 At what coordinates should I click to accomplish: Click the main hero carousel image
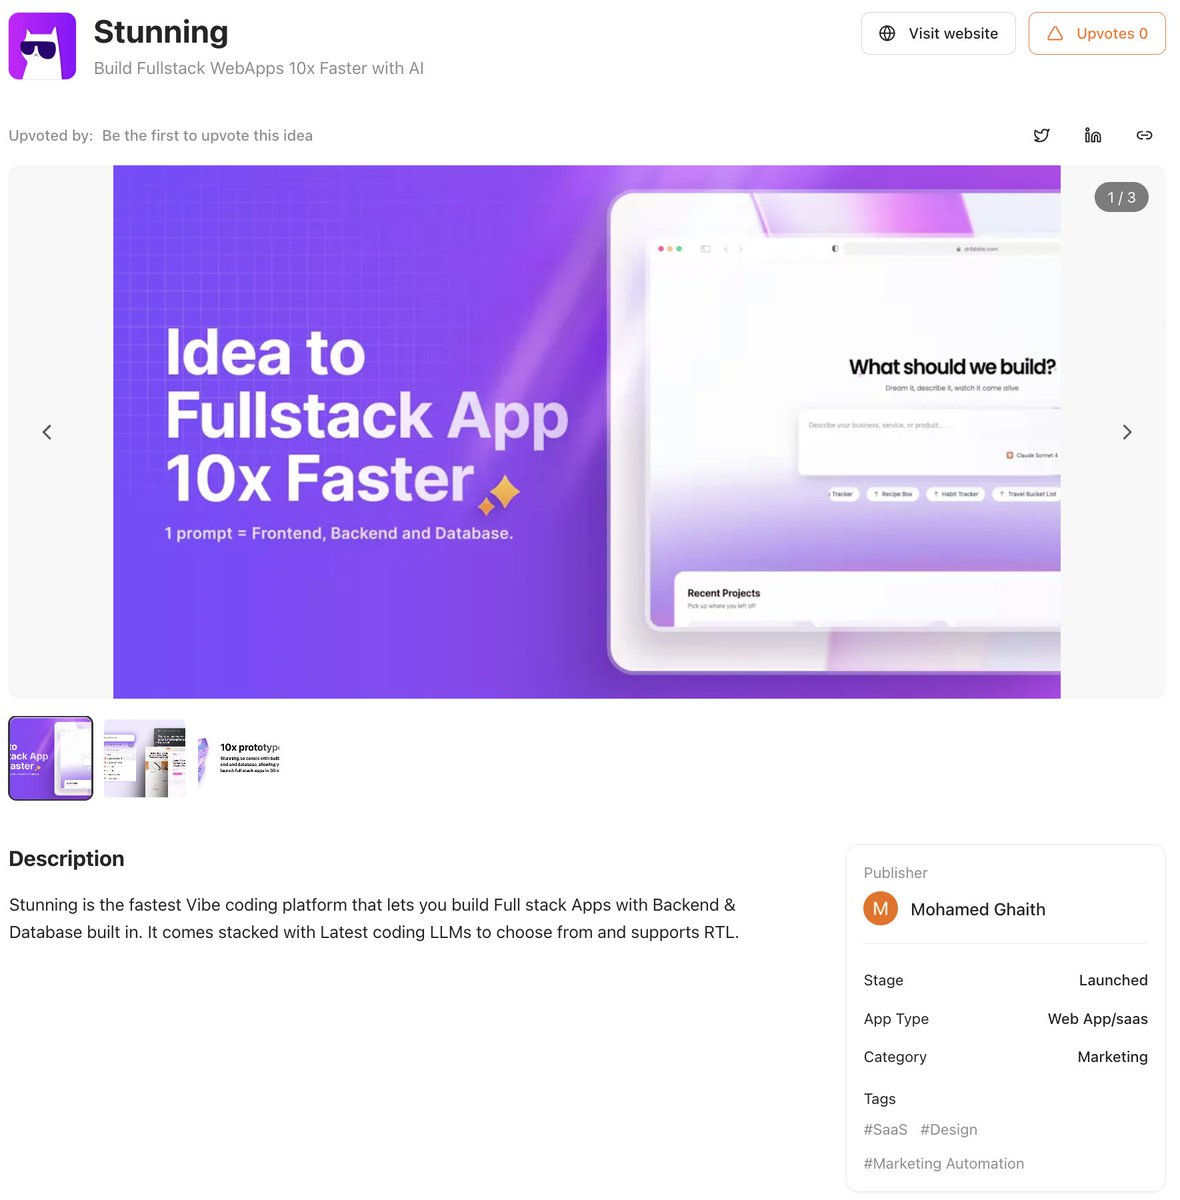[x=587, y=432]
